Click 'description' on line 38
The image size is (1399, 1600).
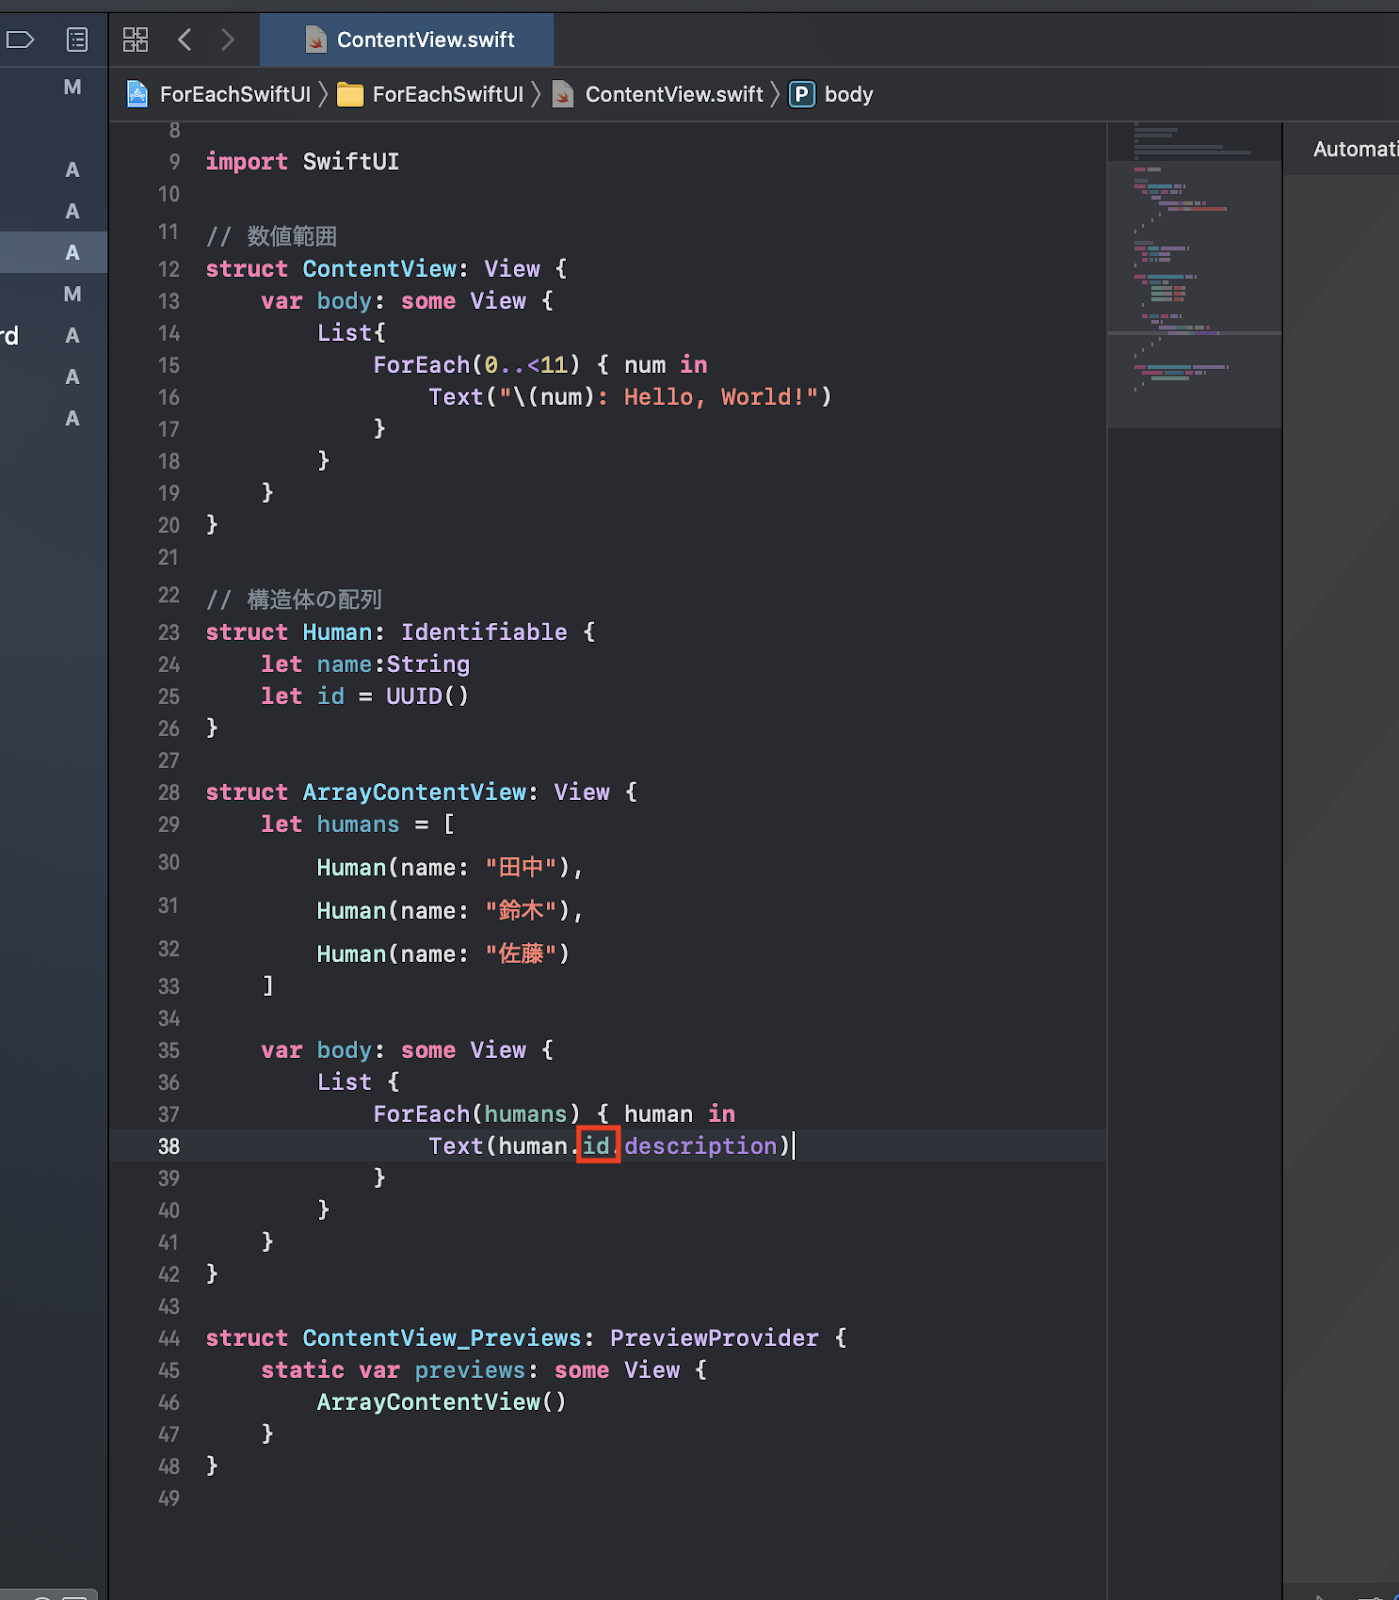point(700,1146)
